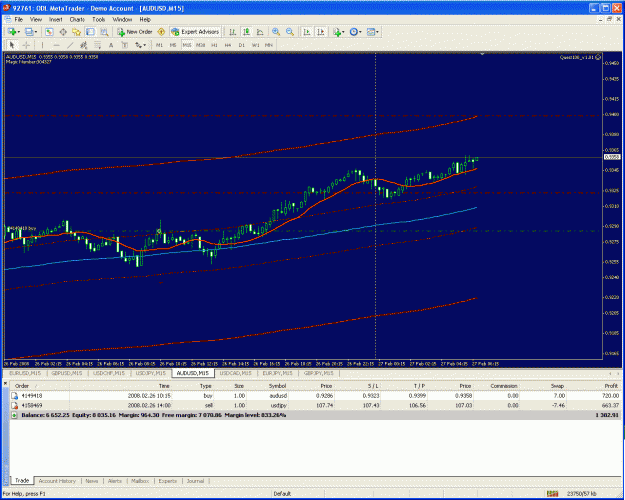Open the Market Watch window icon
This screenshot has height=500, width=625.
click(49, 32)
